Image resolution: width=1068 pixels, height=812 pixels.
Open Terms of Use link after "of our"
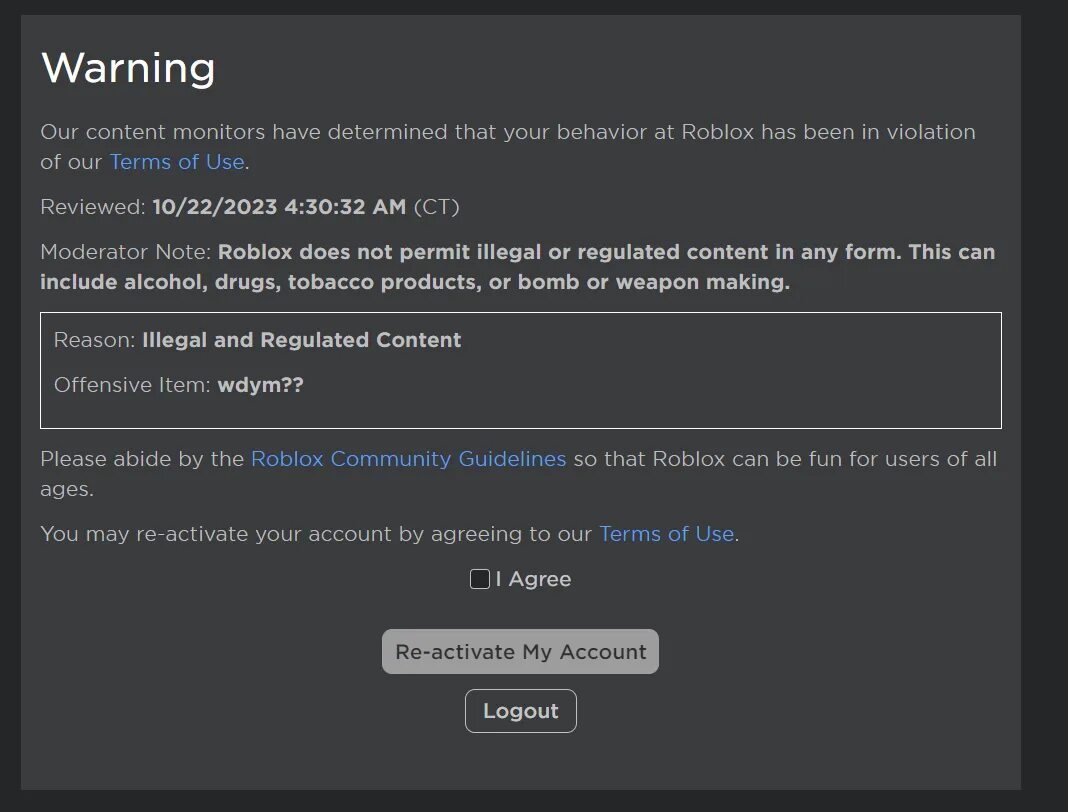coord(177,162)
